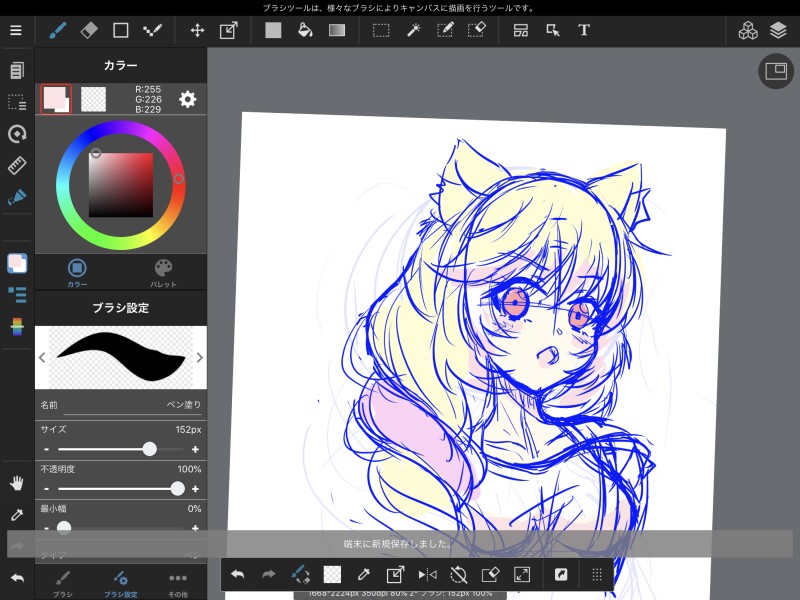The image size is (800, 600).
Task: Switch to the カラー tab
Action: 77,273
